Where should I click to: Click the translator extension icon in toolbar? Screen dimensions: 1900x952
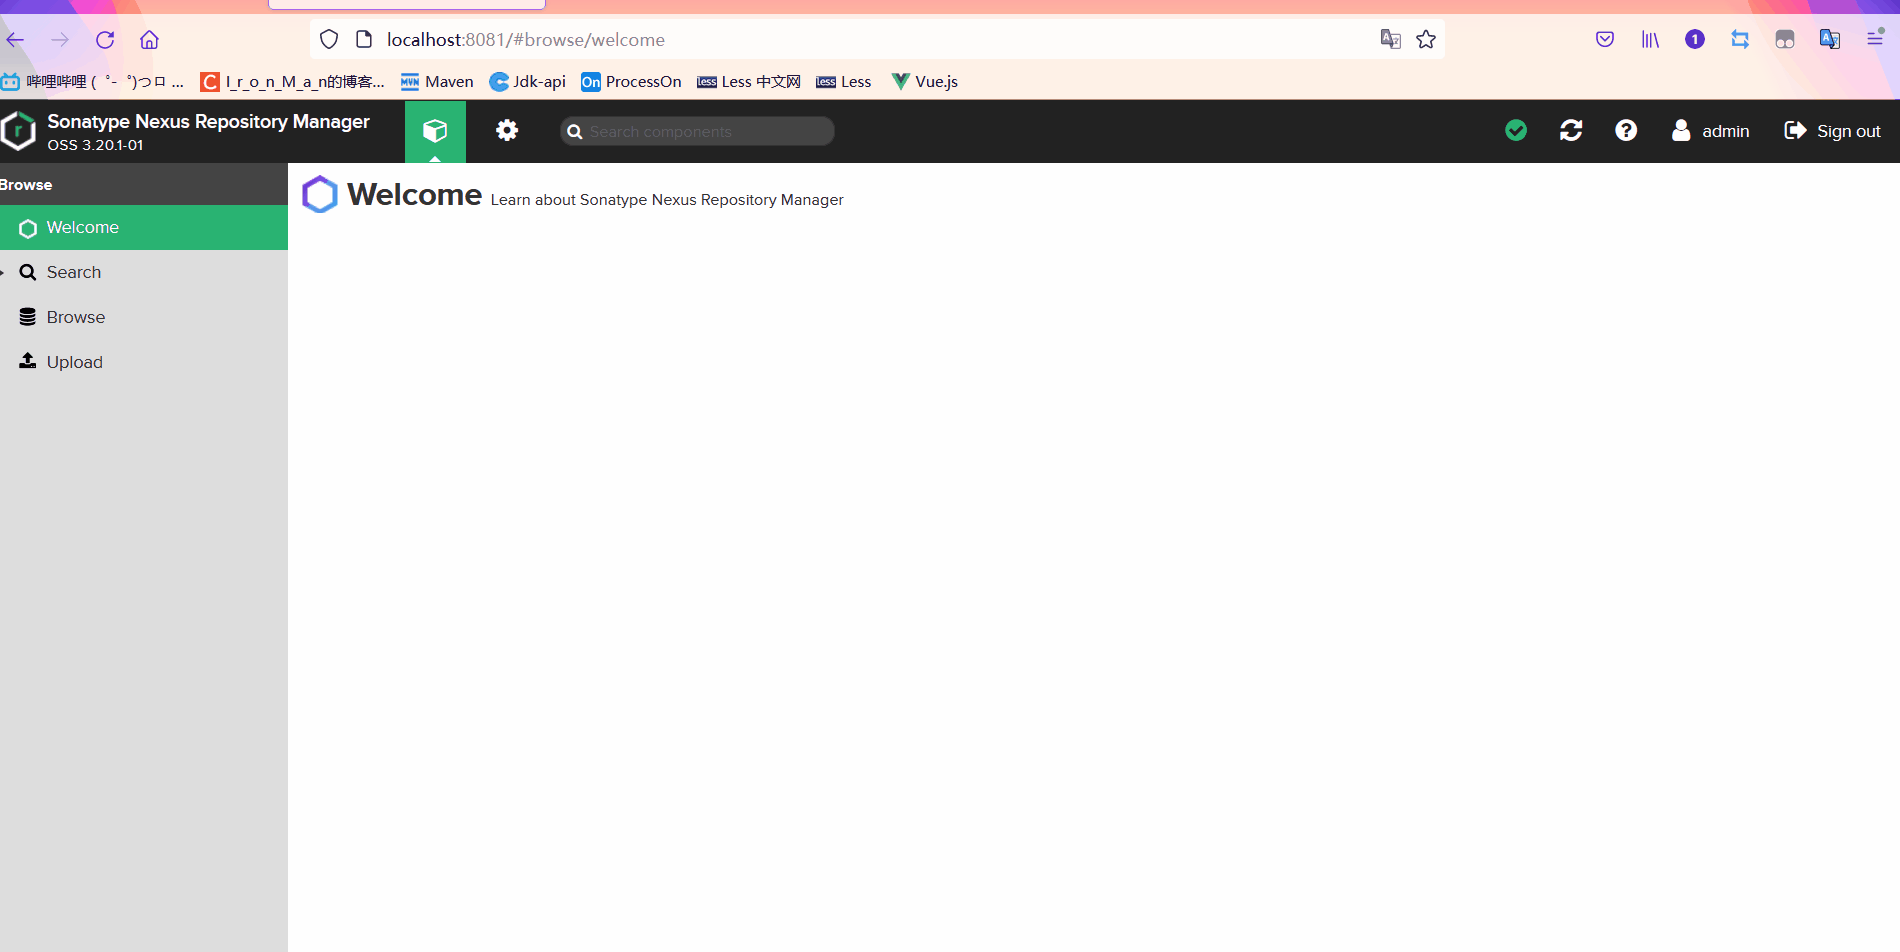tap(1830, 39)
